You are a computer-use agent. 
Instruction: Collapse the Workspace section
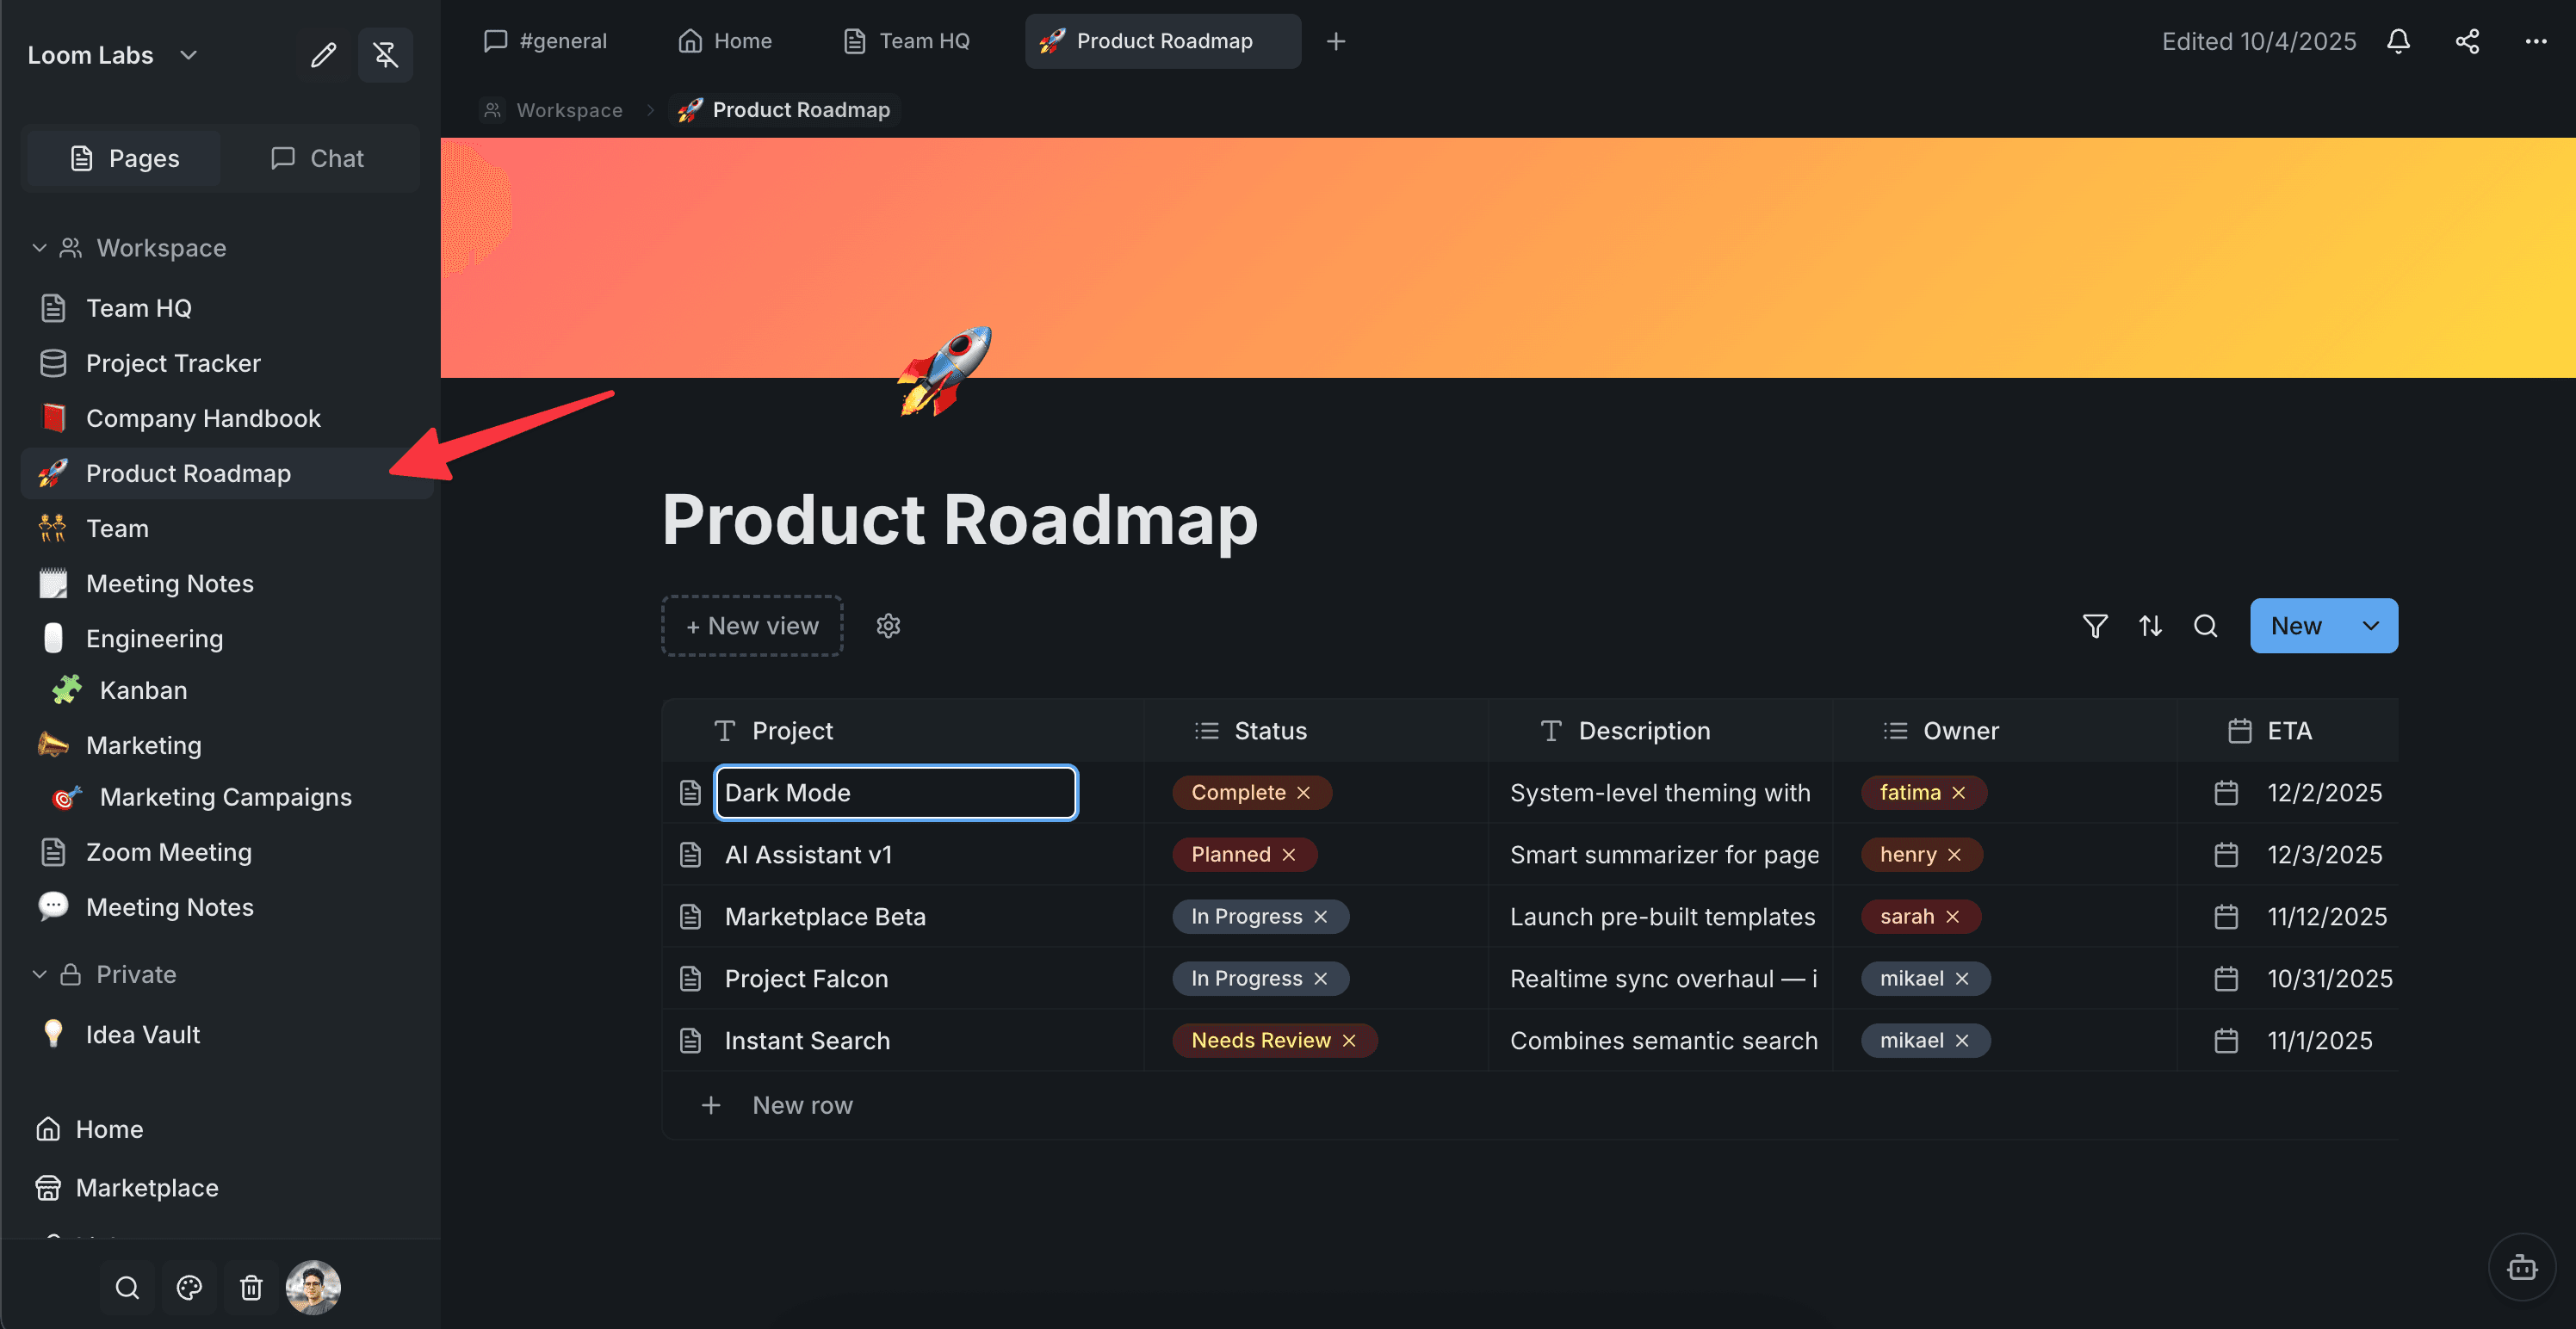coord(39,247)
